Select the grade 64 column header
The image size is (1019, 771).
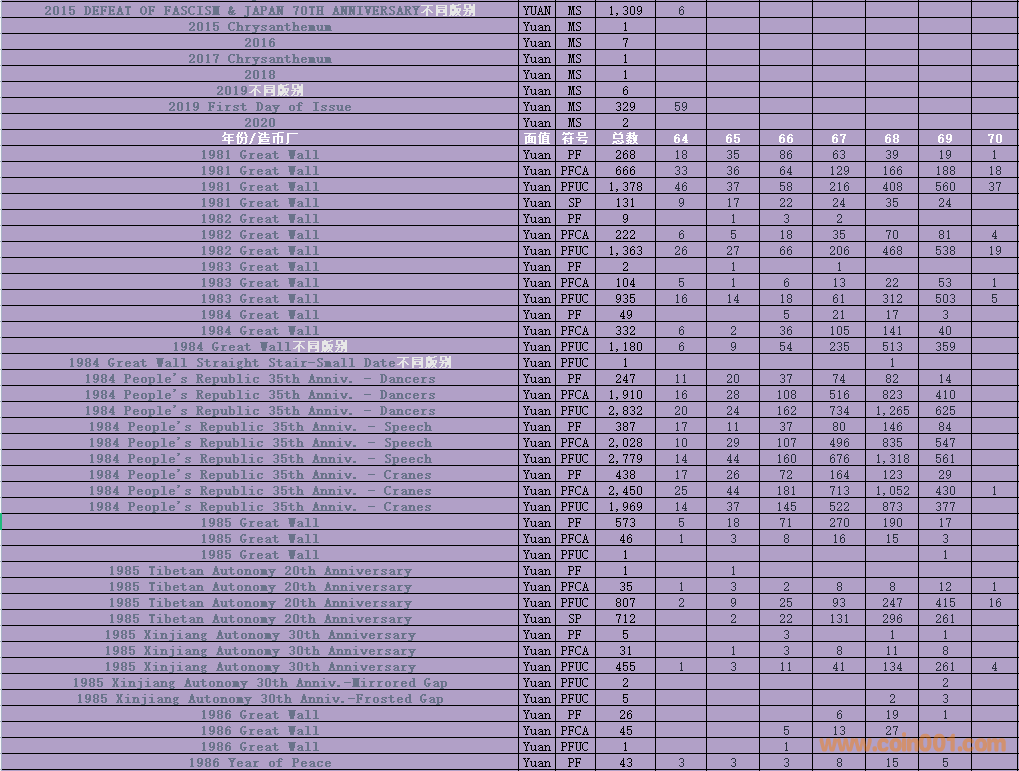click(681, 139)
